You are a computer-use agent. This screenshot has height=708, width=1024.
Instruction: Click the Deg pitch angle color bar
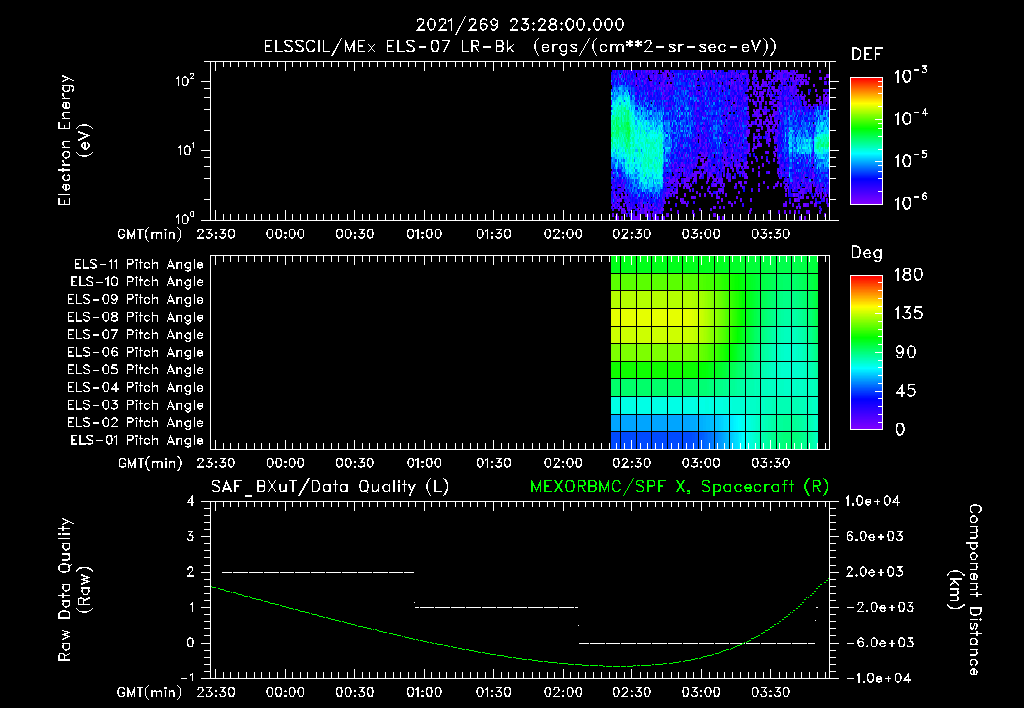[x=867, y=352]
